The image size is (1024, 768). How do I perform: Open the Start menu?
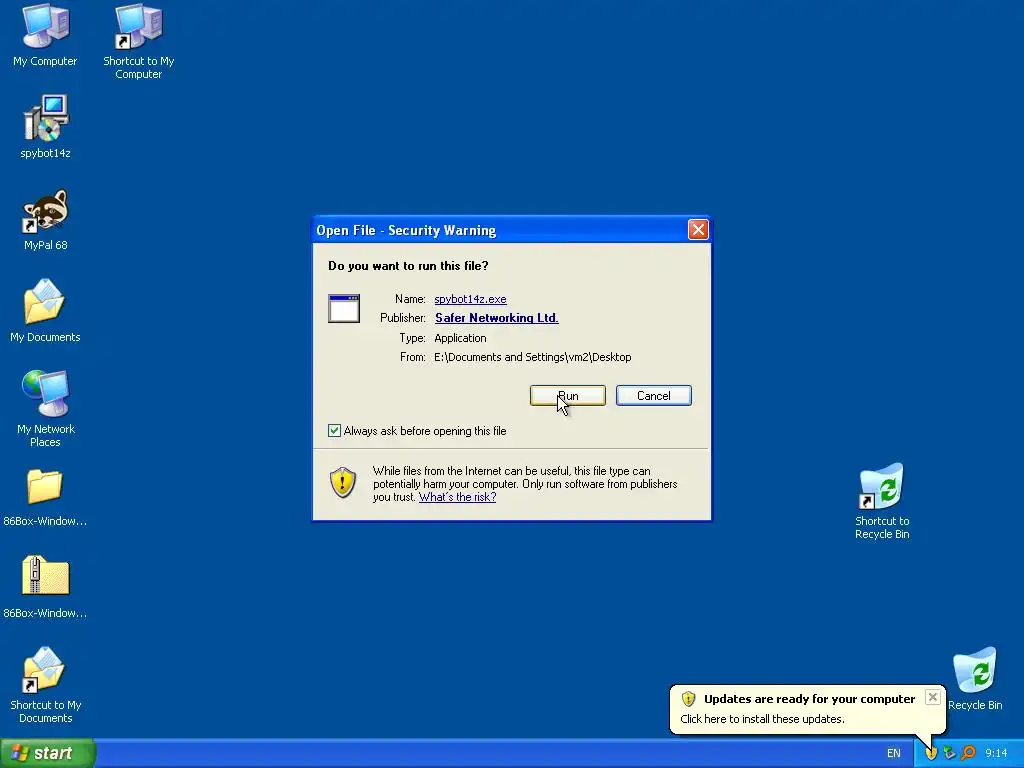coord(47,753)
